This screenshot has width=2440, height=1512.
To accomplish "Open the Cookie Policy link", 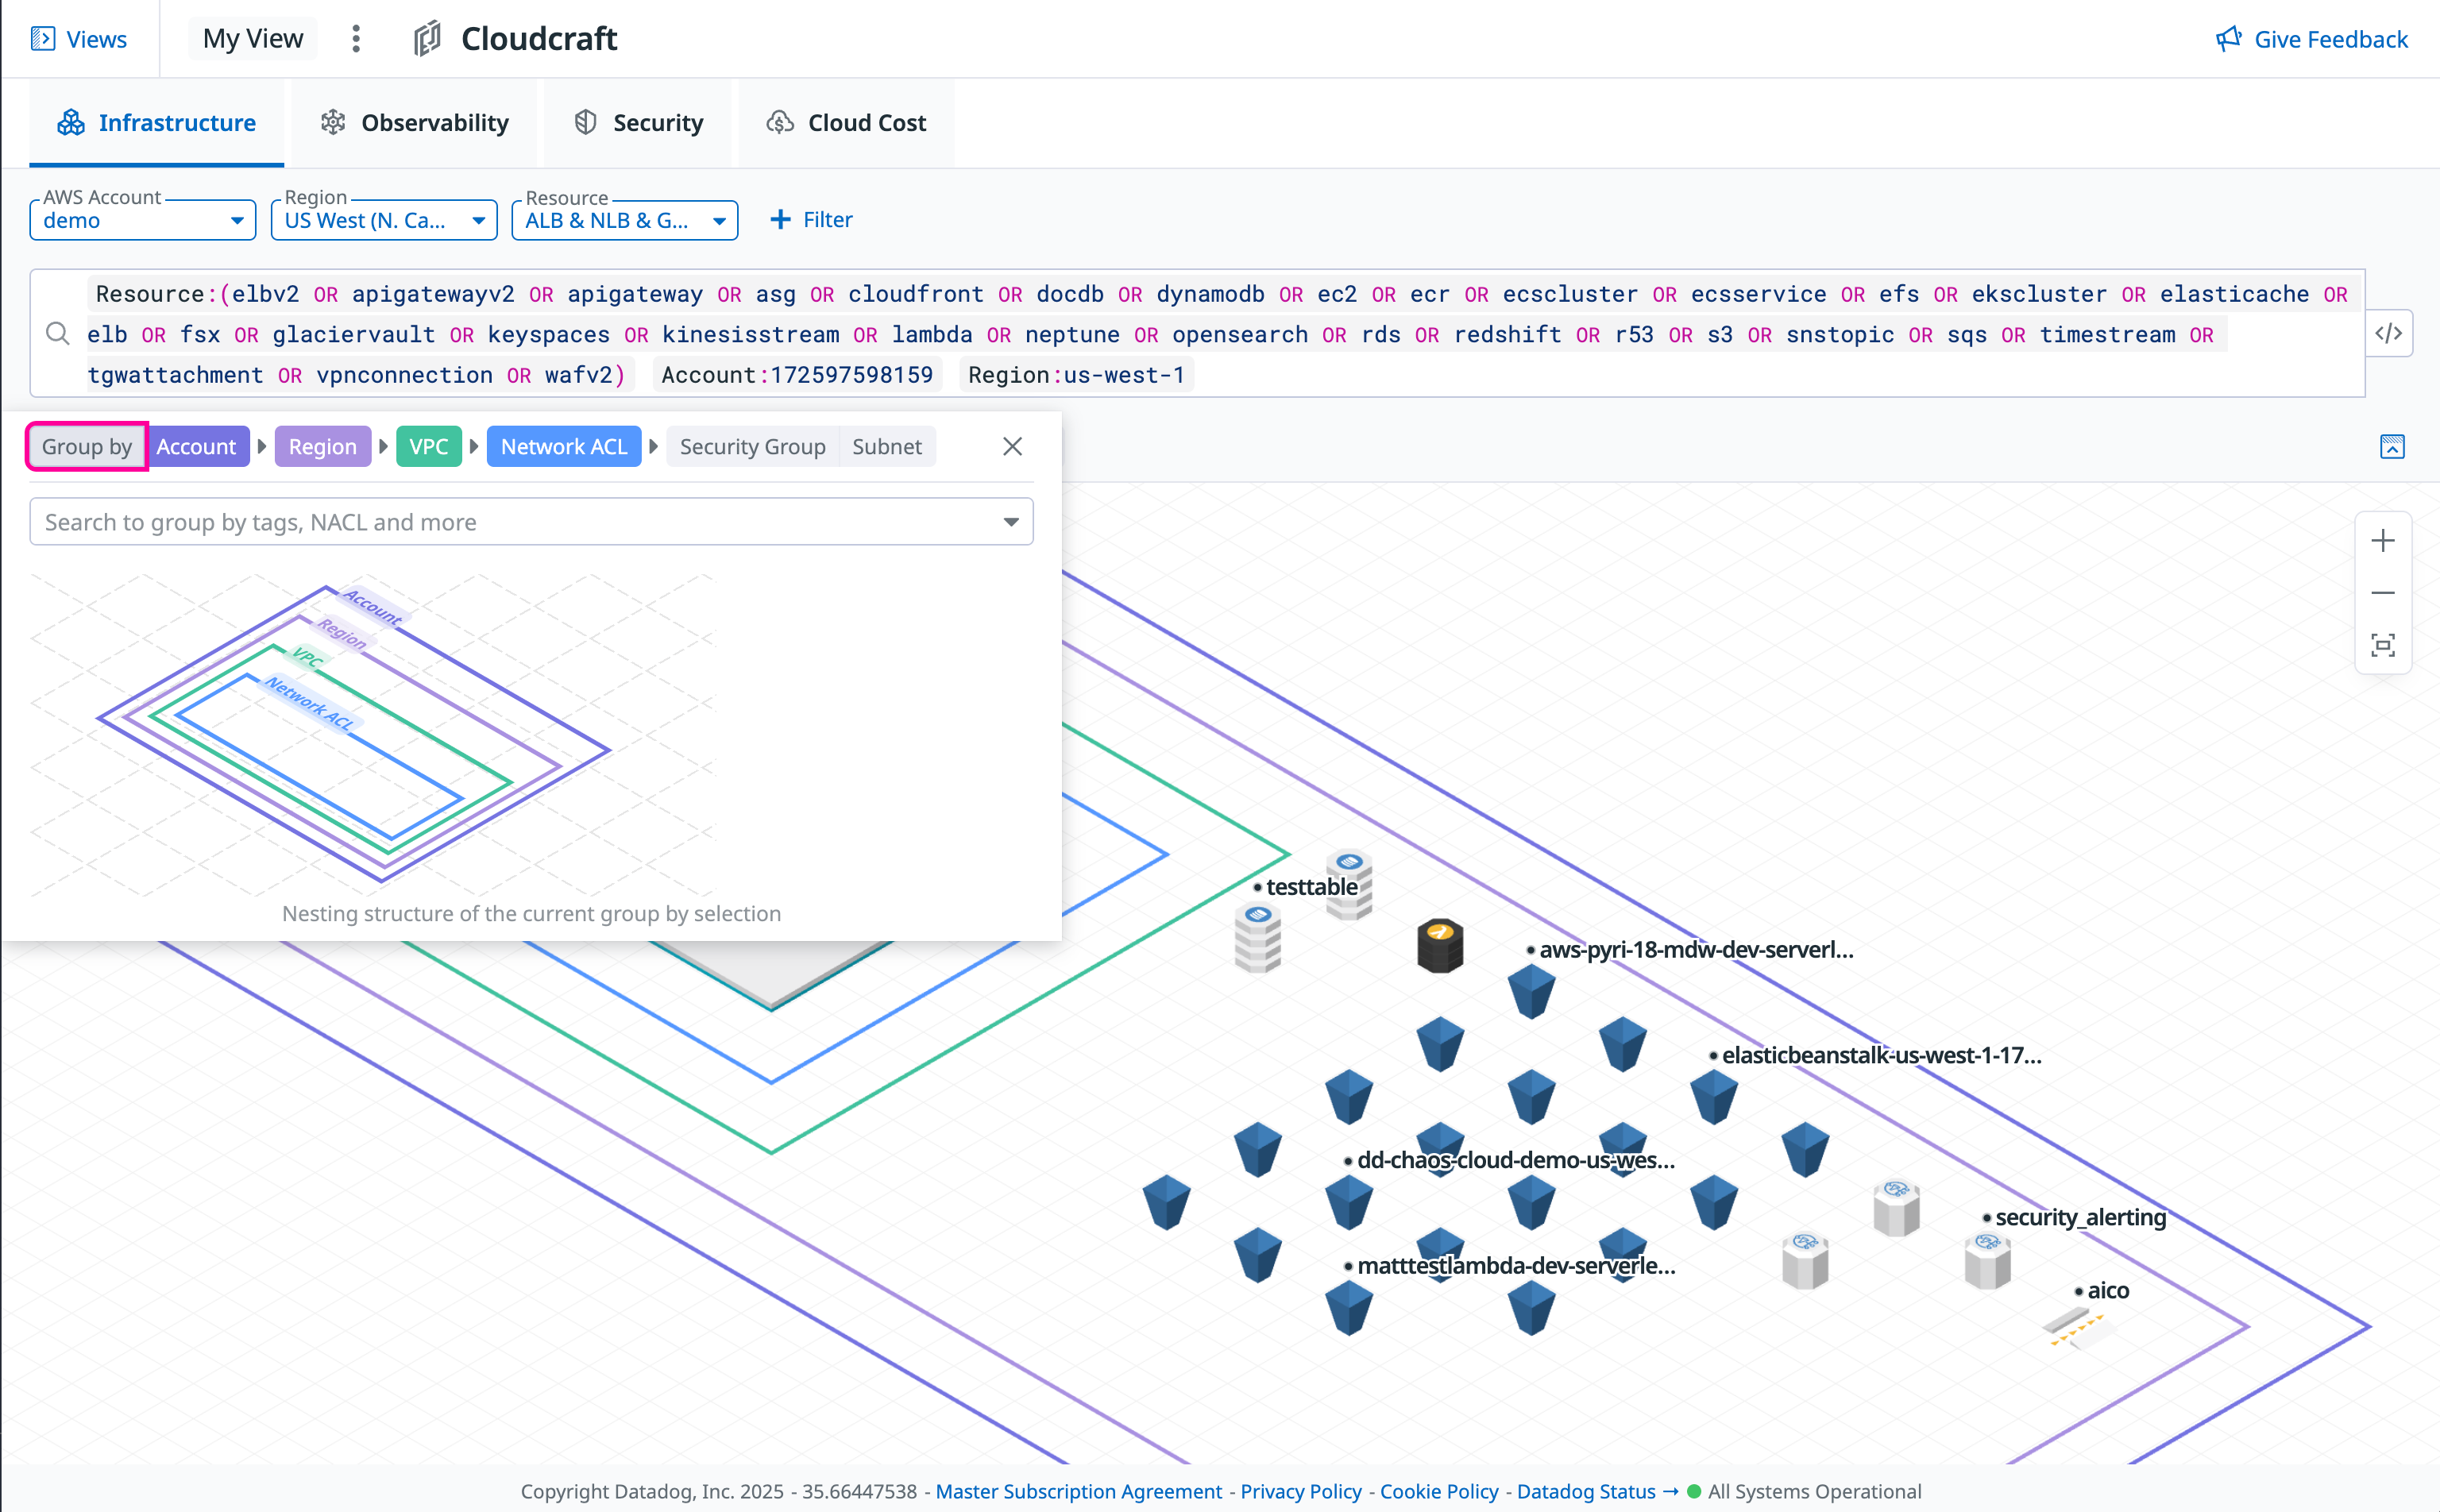I will click(x=1439, y=1491).
